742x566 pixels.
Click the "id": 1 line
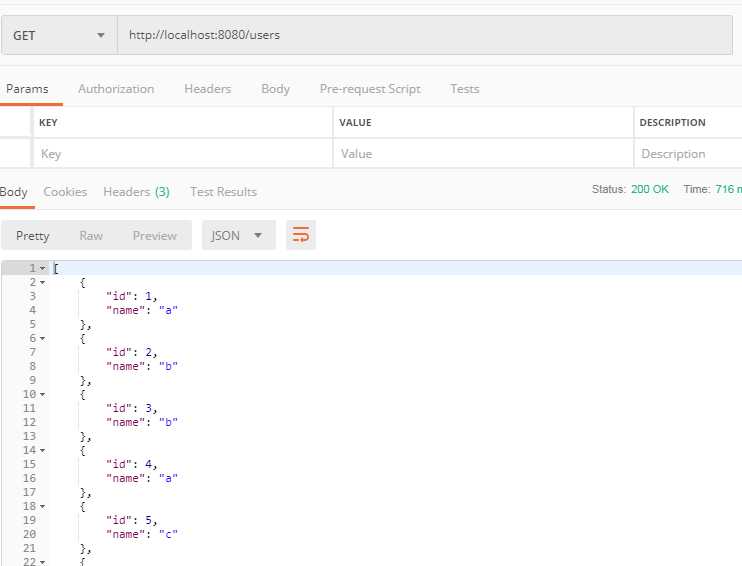tap(132, 297)
